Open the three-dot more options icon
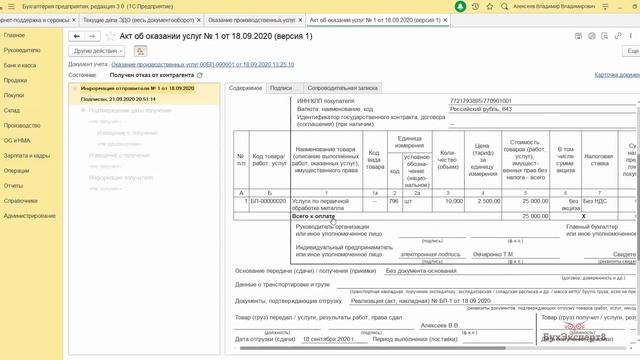 [631, 36]
